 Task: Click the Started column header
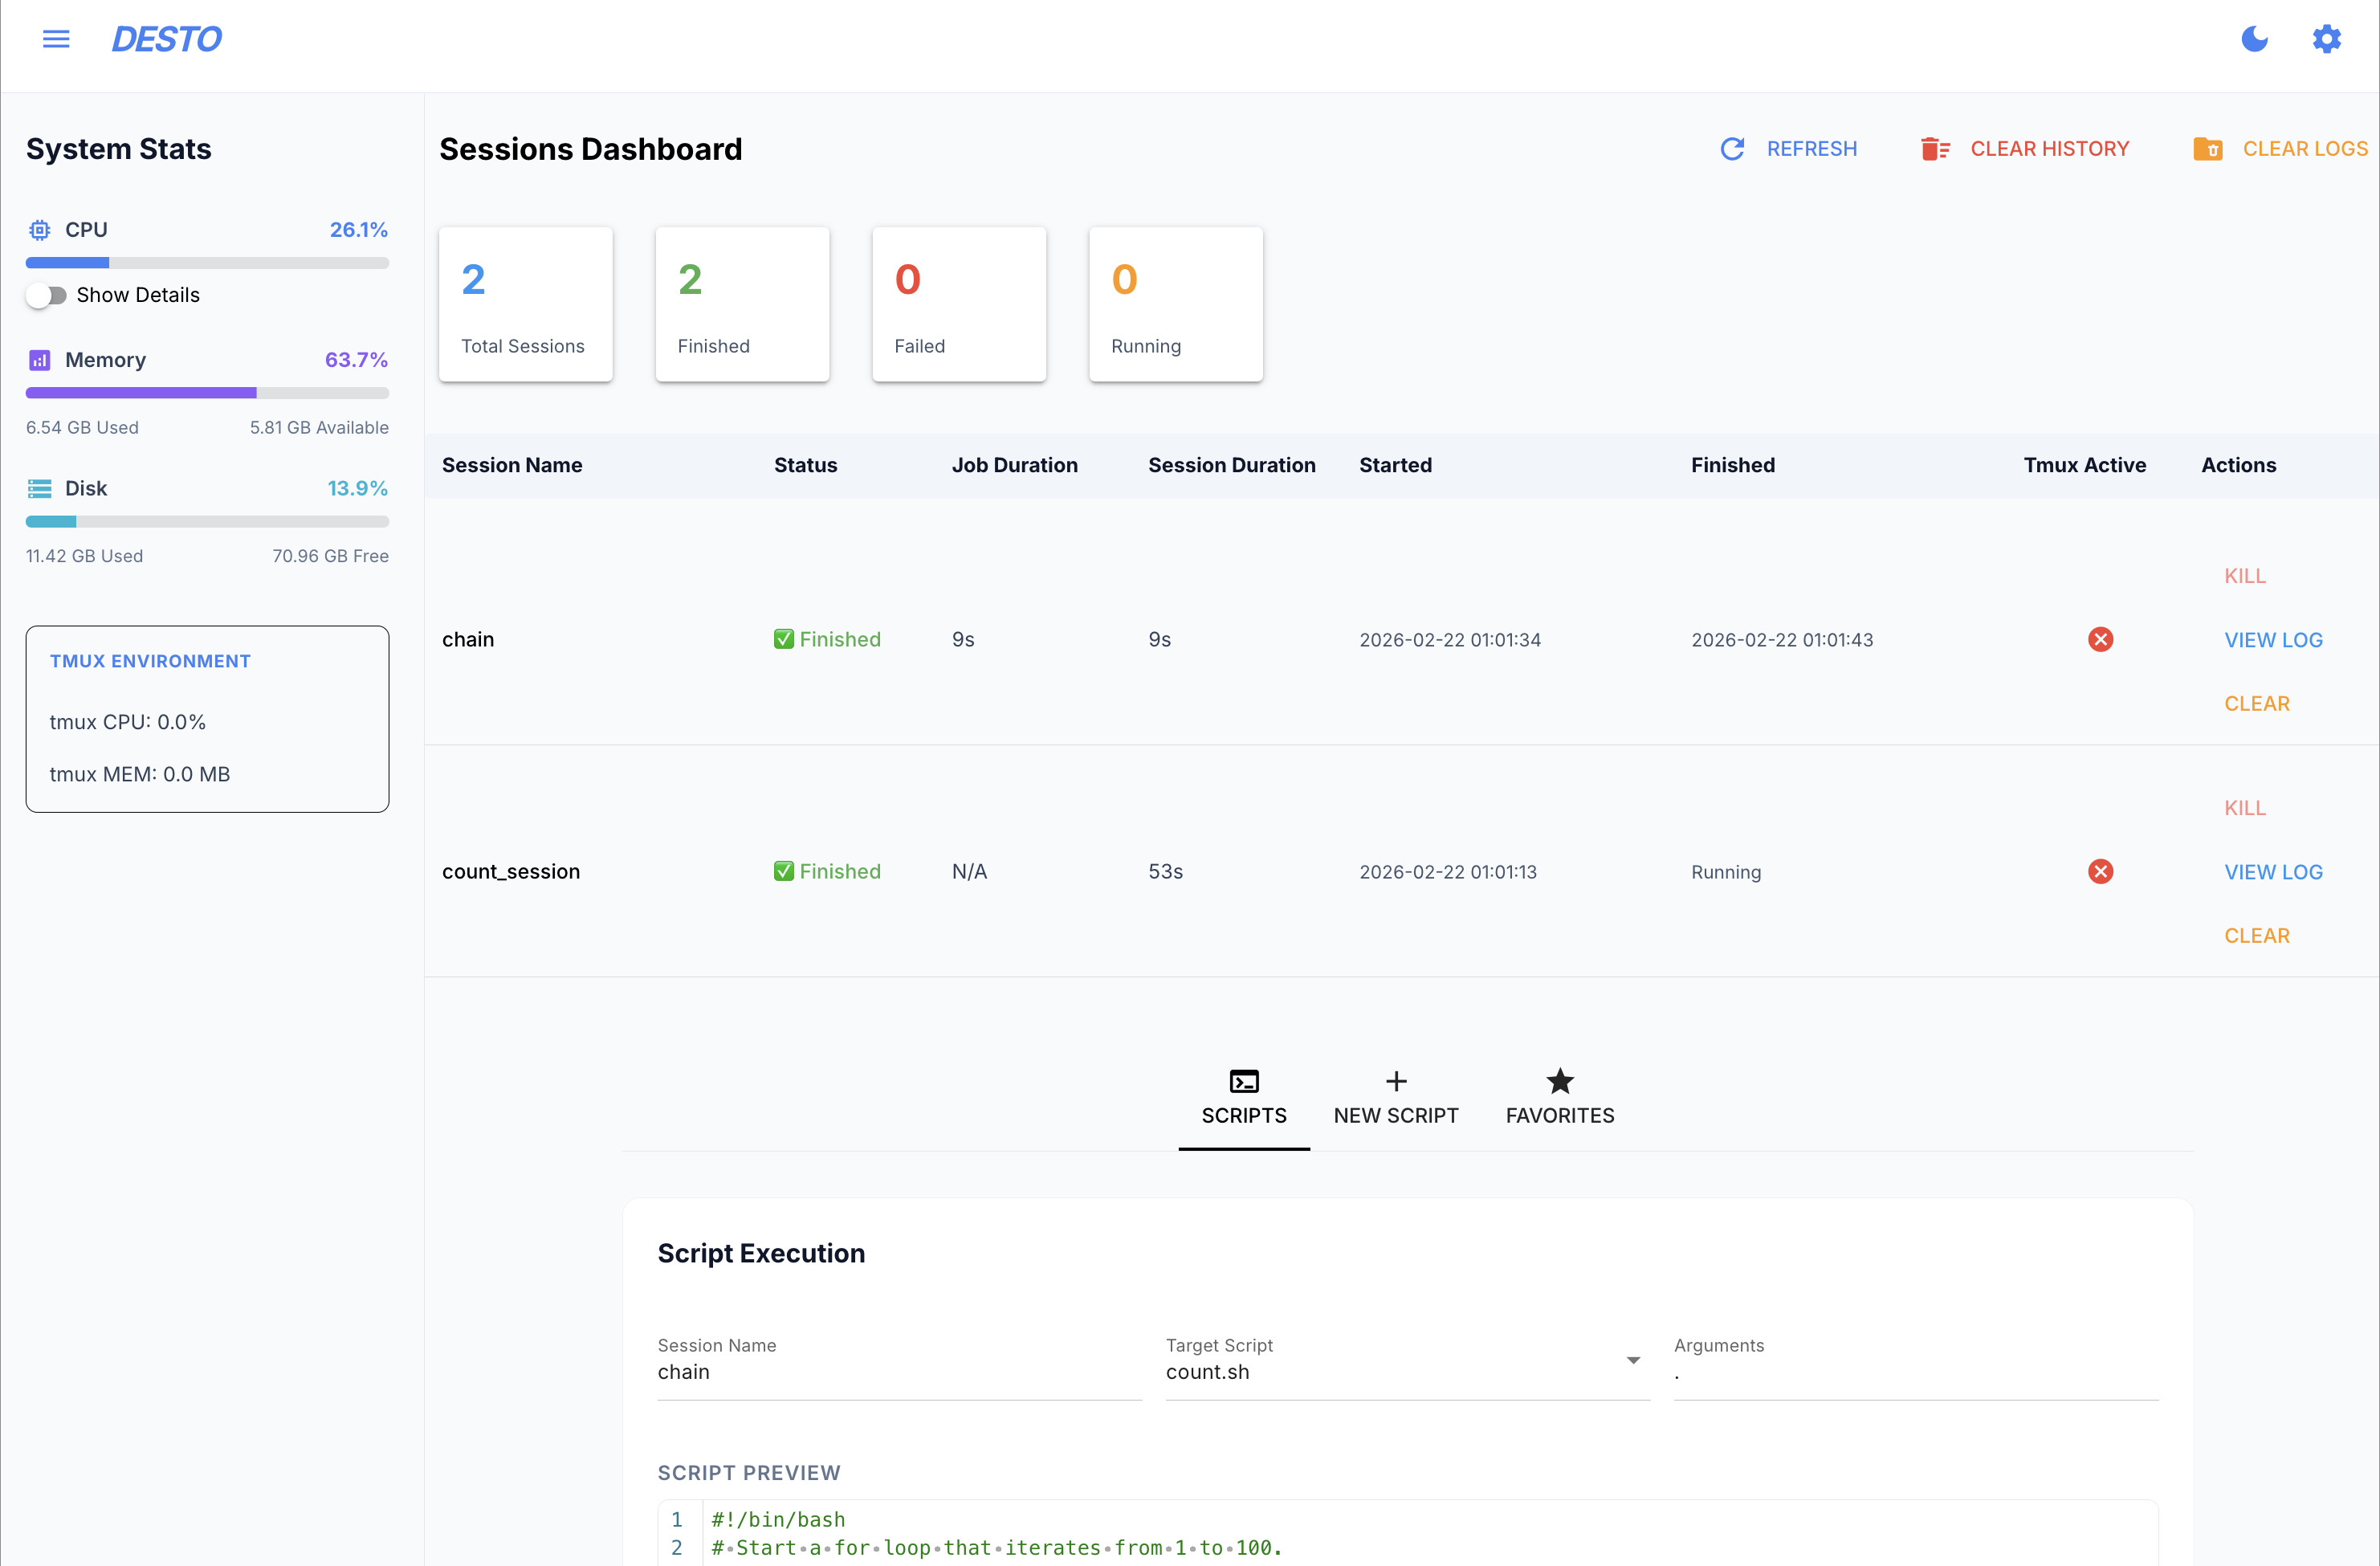1395,465
